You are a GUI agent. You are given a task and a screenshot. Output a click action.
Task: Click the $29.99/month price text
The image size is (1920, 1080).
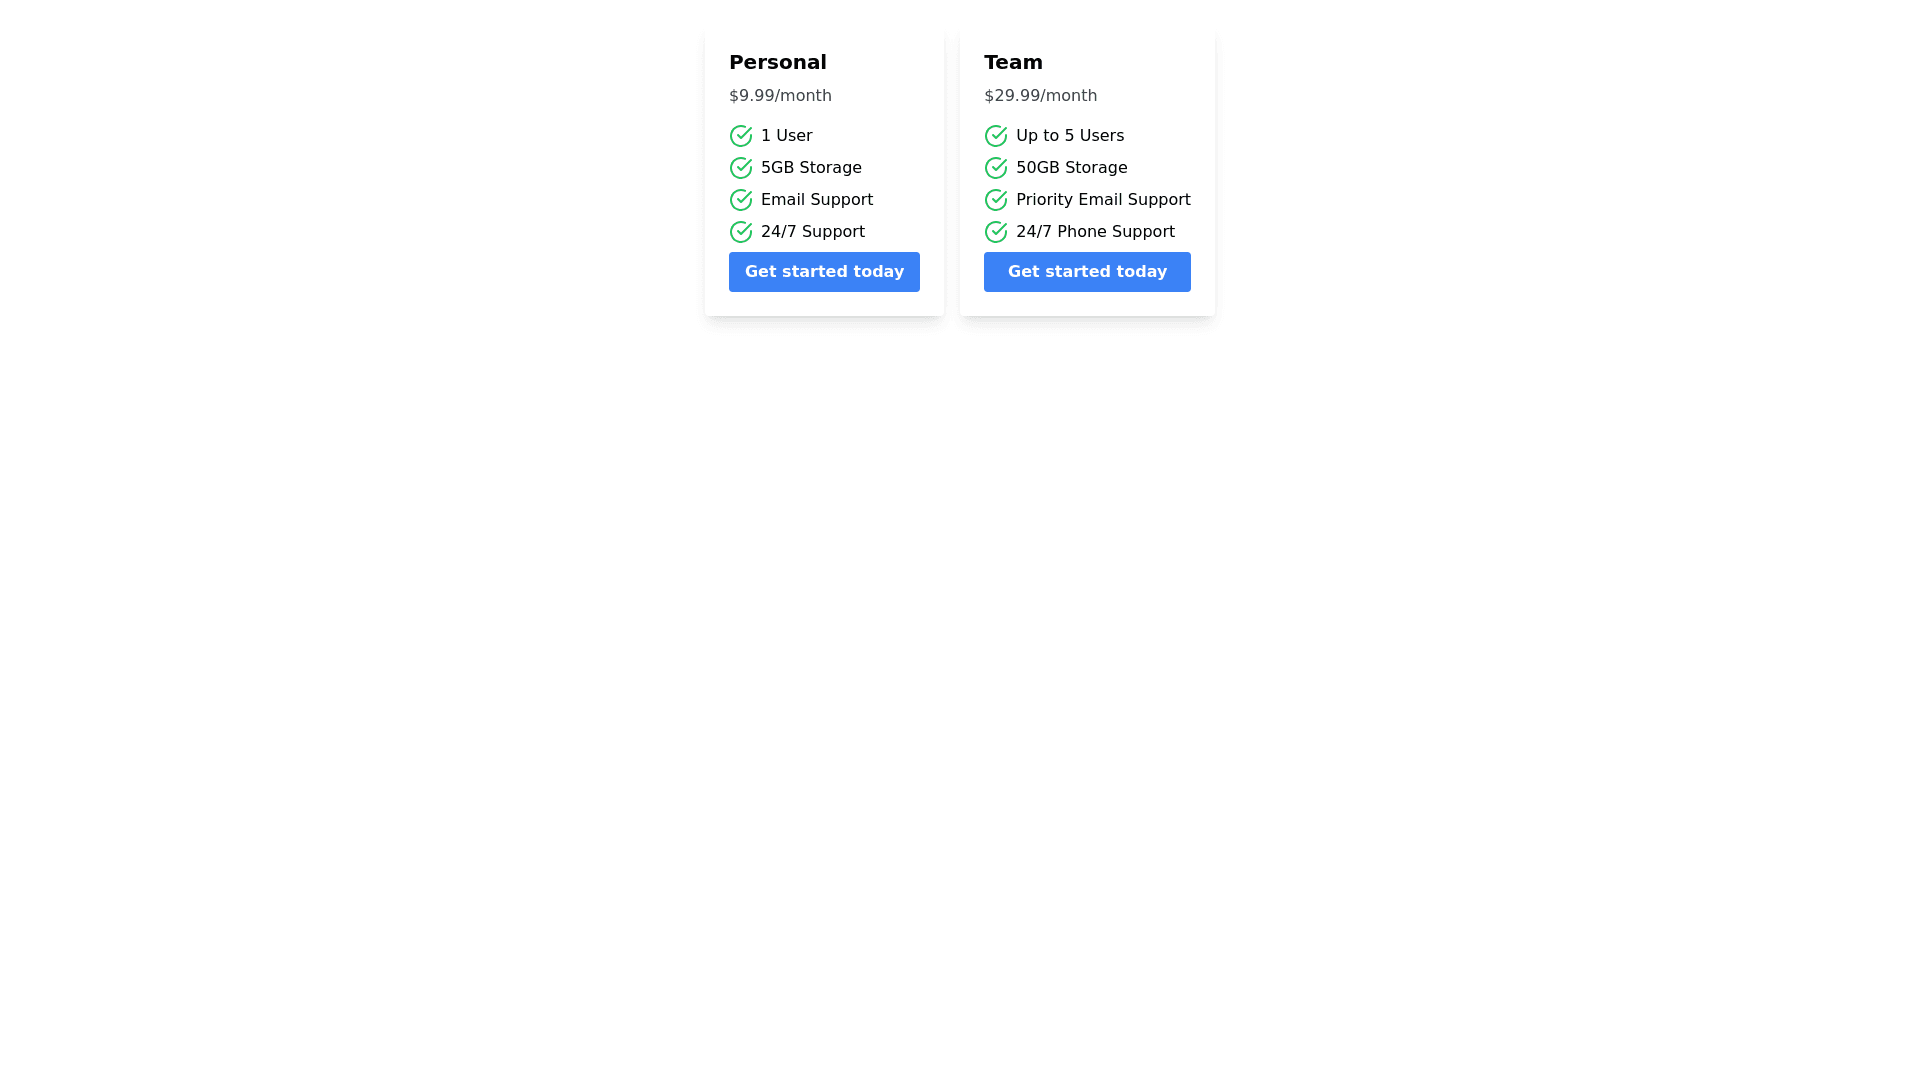pyautogui.click(x=1040, y=96)
